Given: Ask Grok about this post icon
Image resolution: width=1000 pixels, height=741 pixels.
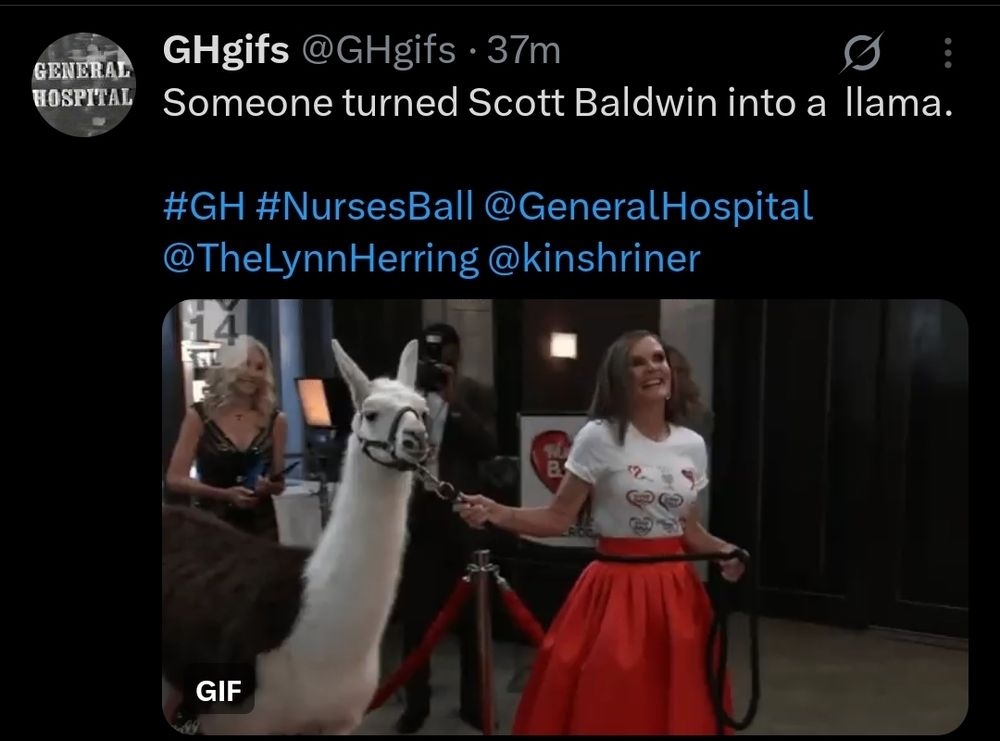Looking at the screenshot, I should (x=862, y=52).
